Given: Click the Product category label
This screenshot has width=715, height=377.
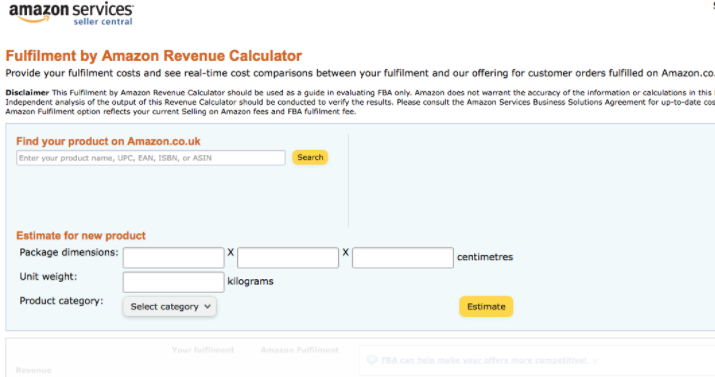Looking at the screenshot, I should tap(61, 301).
